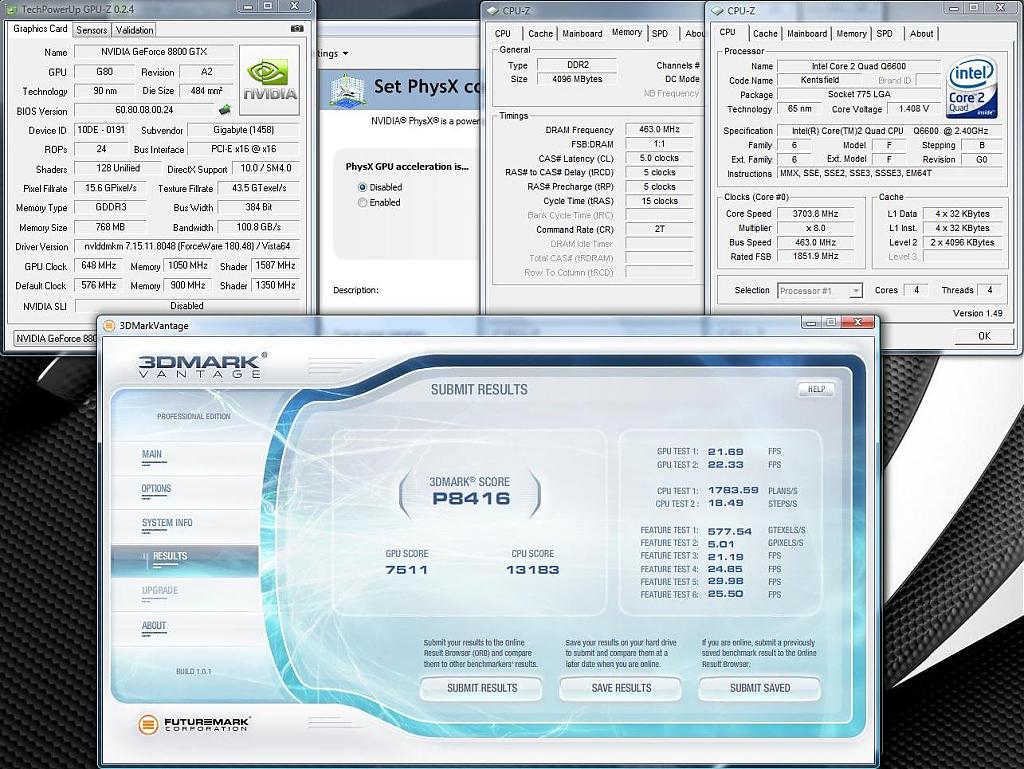
Task: Click the CPU score value 13183
Action: 532,570
